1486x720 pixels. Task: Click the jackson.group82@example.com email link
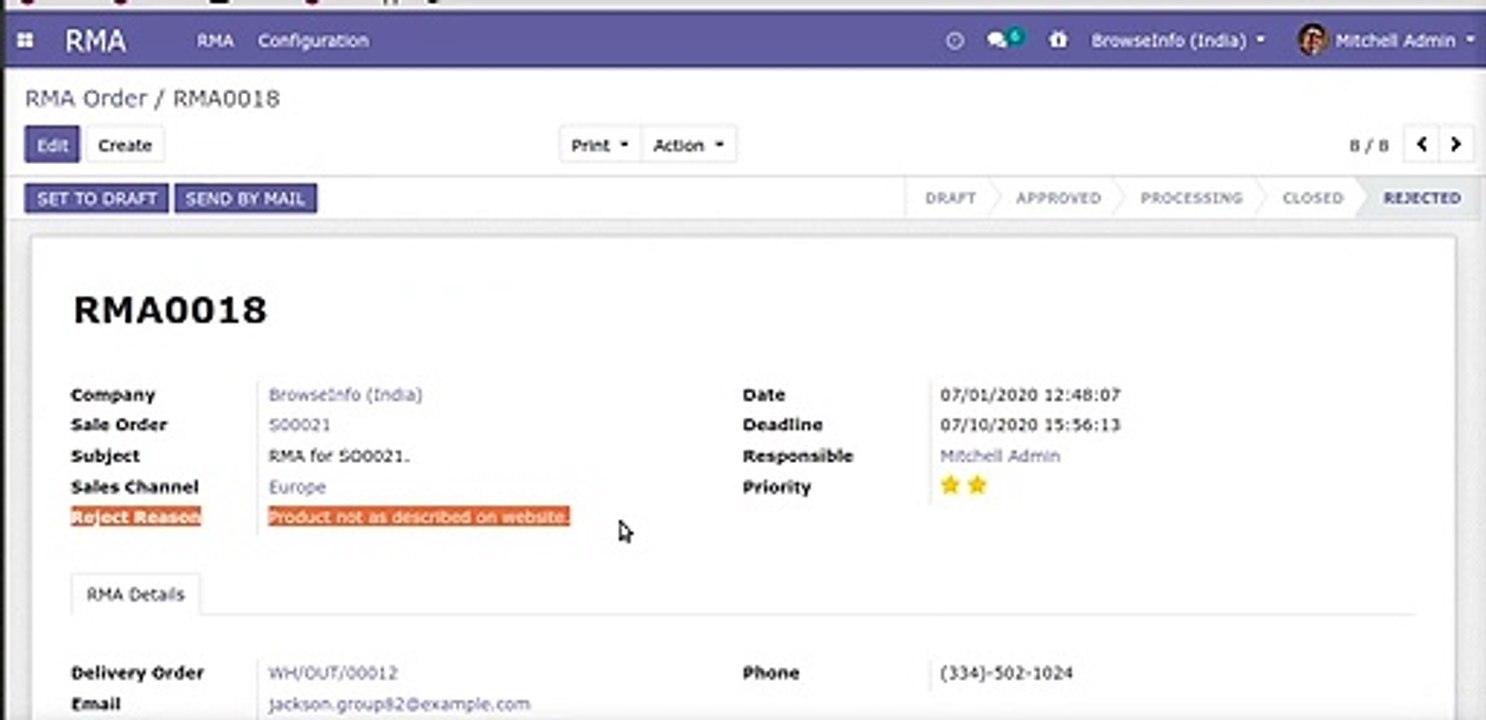[399, 704]
